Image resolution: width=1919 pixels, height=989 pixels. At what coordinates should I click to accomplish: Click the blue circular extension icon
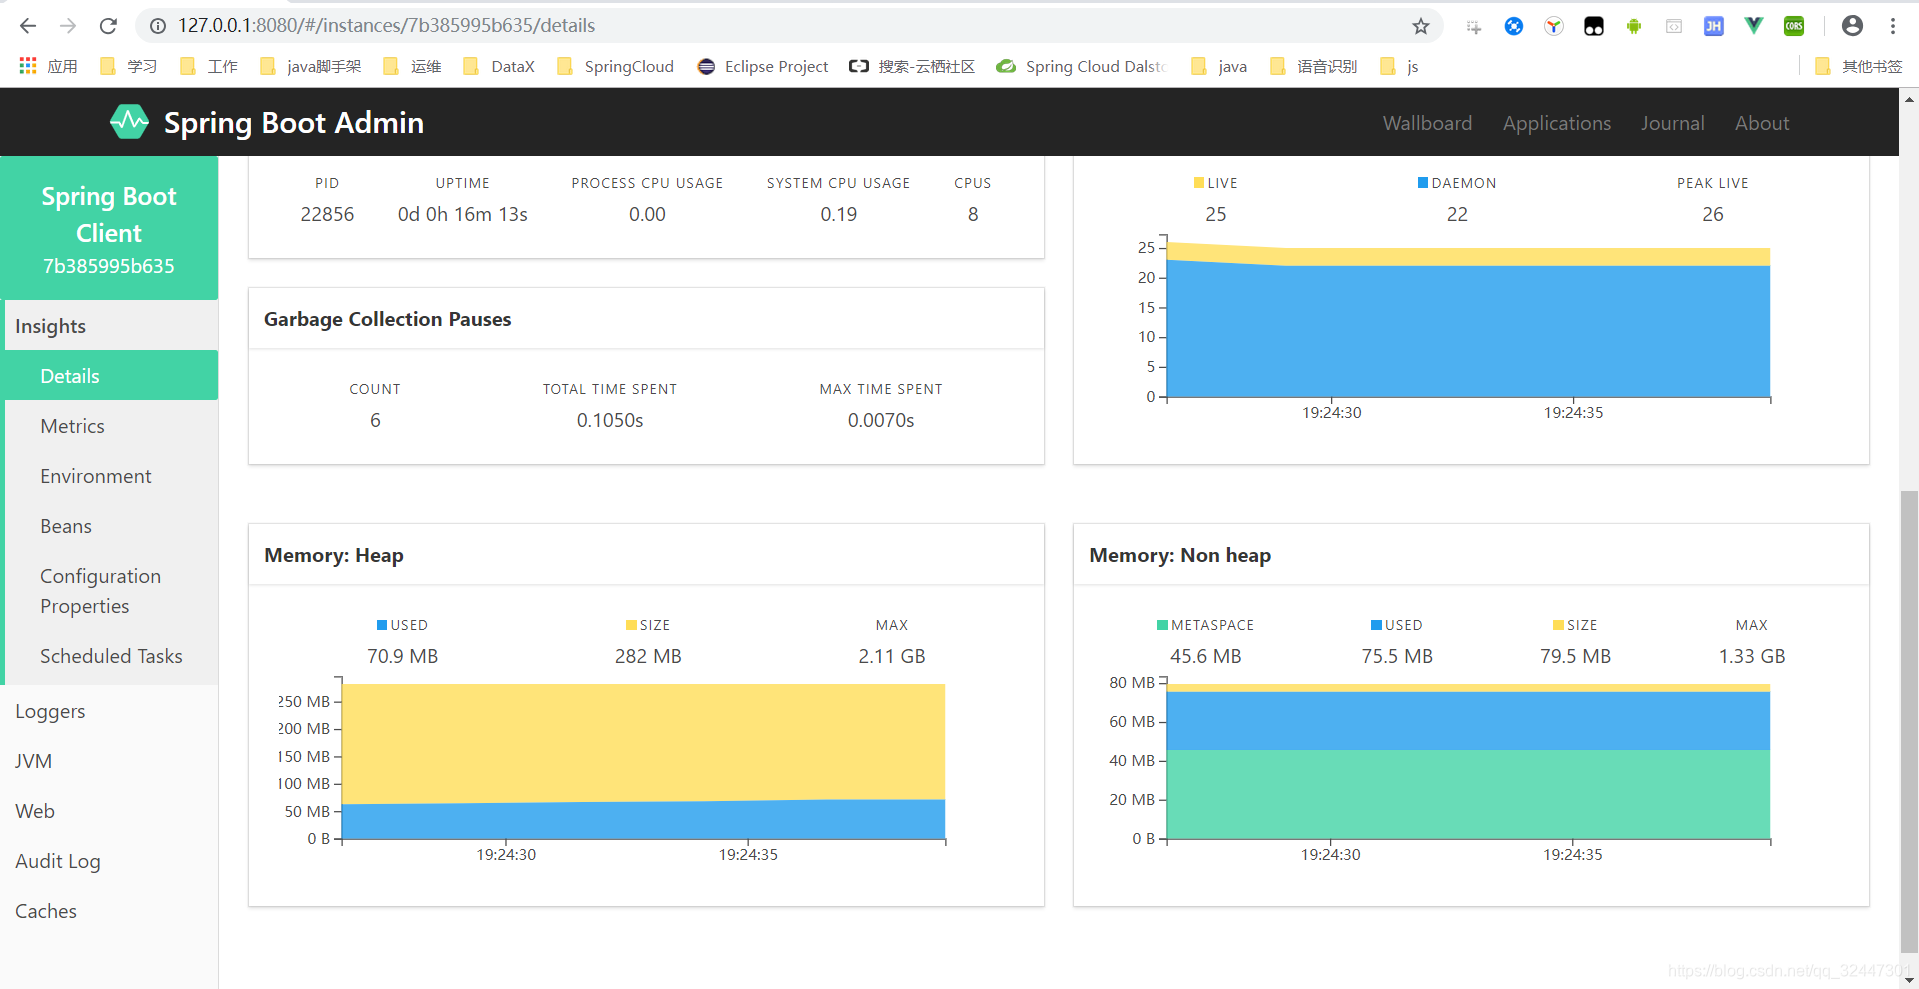coord(1514,27)
